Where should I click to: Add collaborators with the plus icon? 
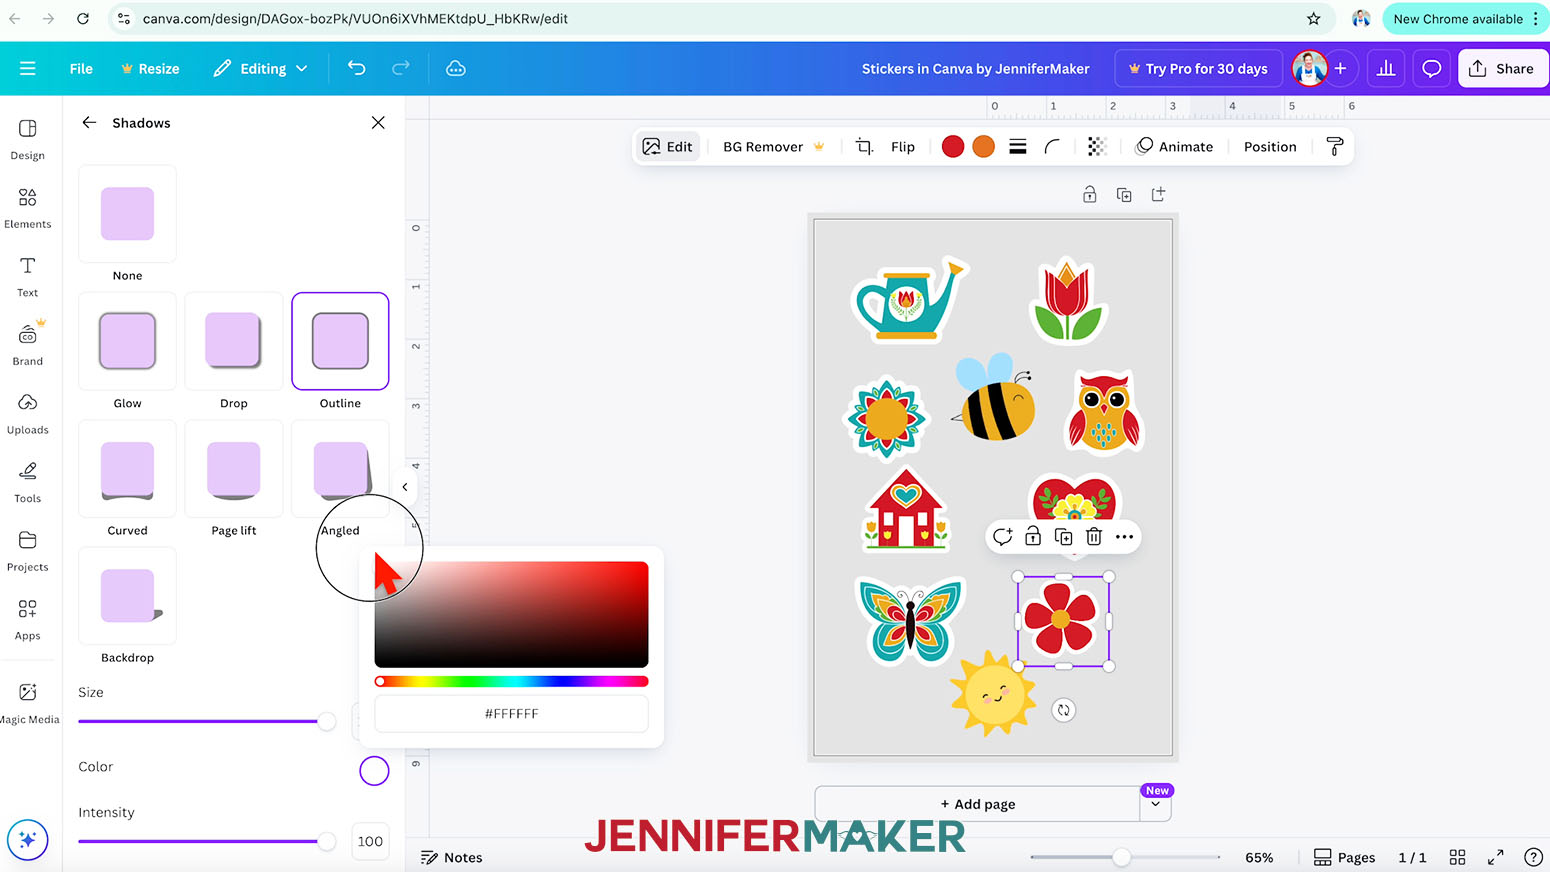(x=1341, y=68)
